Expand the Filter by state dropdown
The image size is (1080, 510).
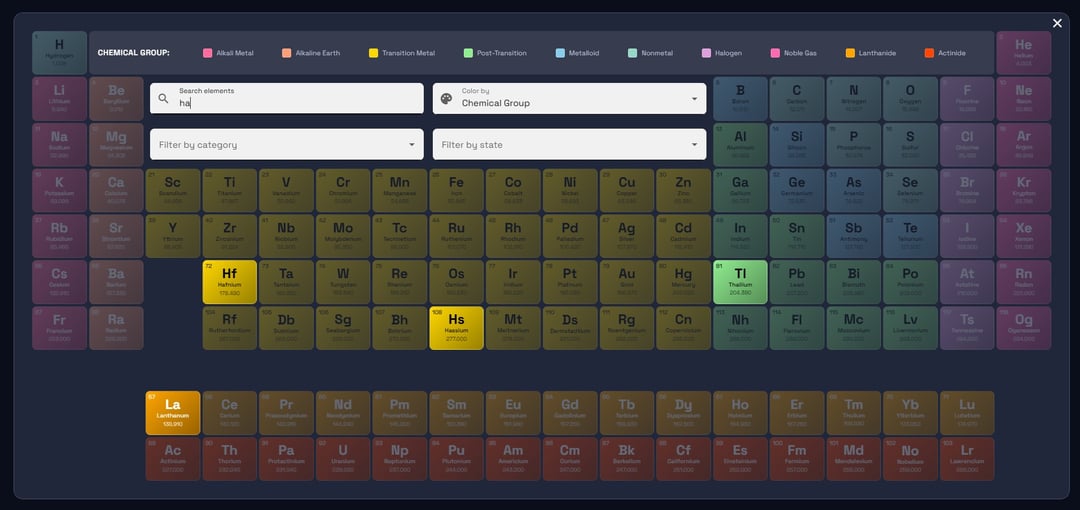tap(569, 144)
